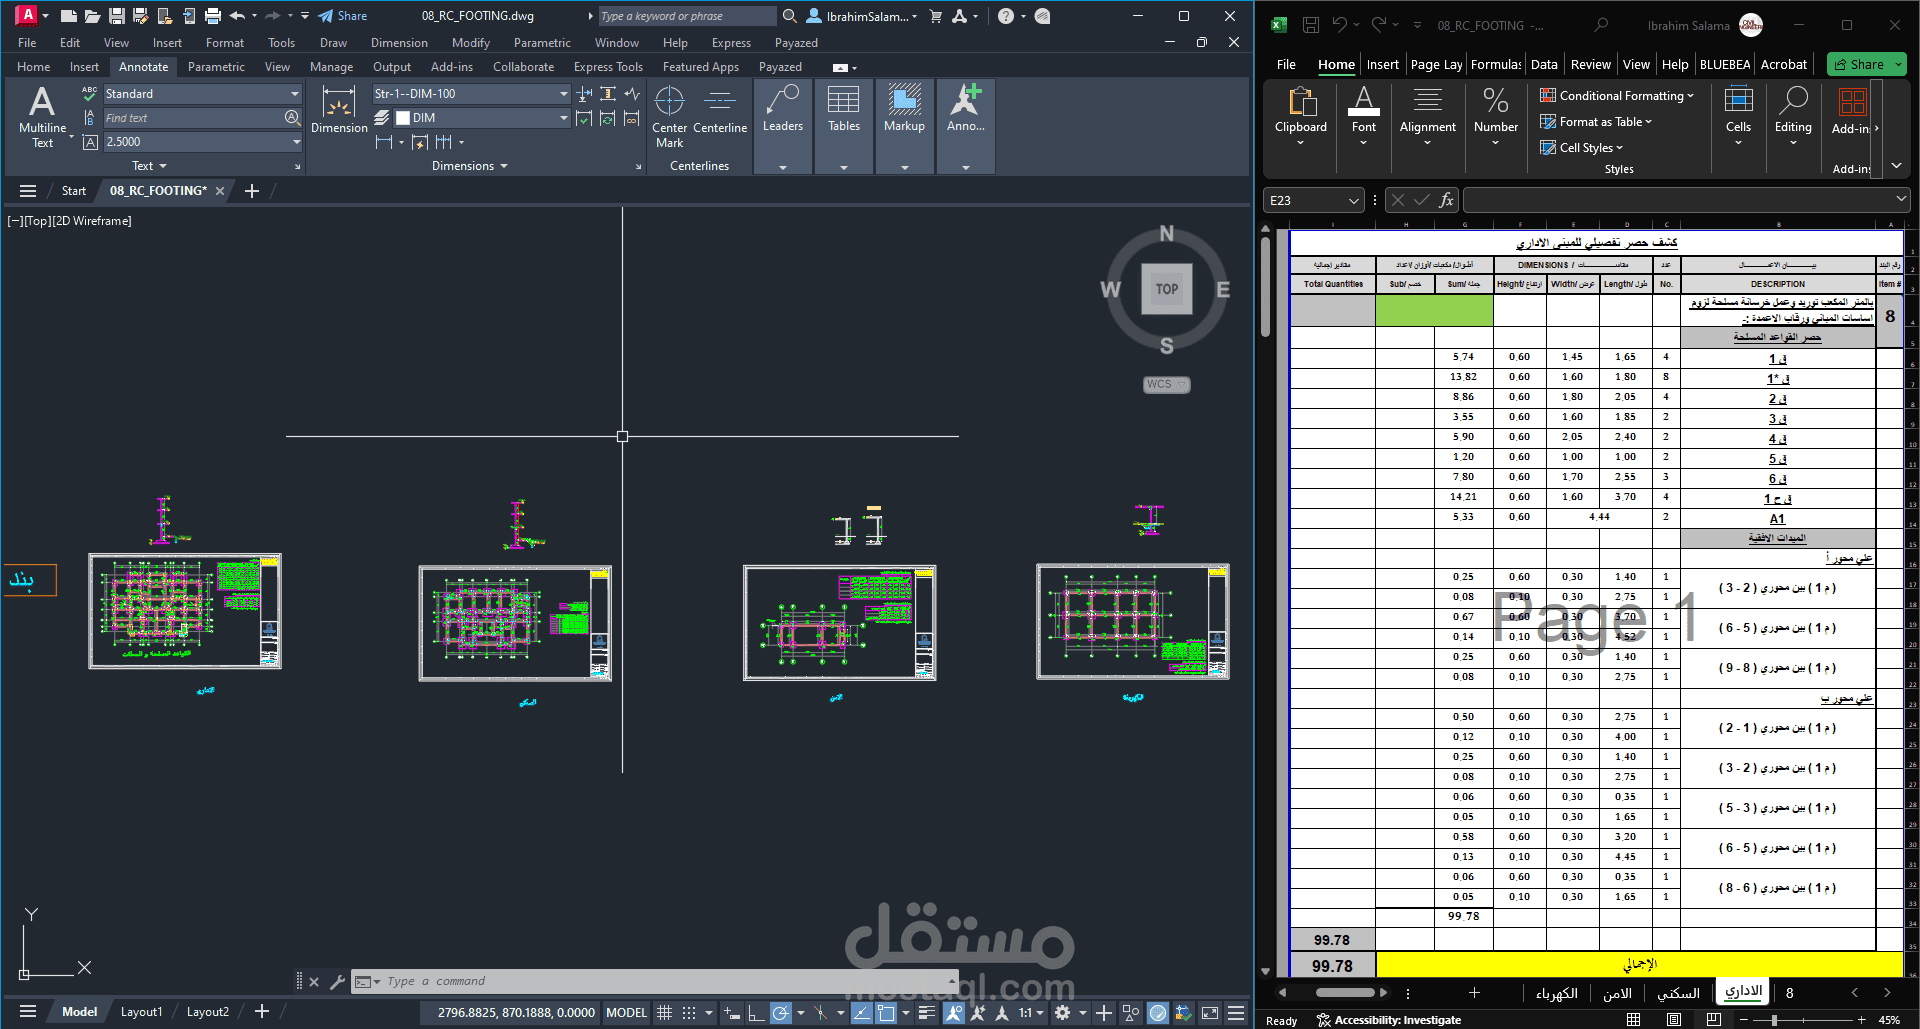The image size is (1920, 1029).
Task: Open the Excel Clipboard group
Action: pos(1300,118)
